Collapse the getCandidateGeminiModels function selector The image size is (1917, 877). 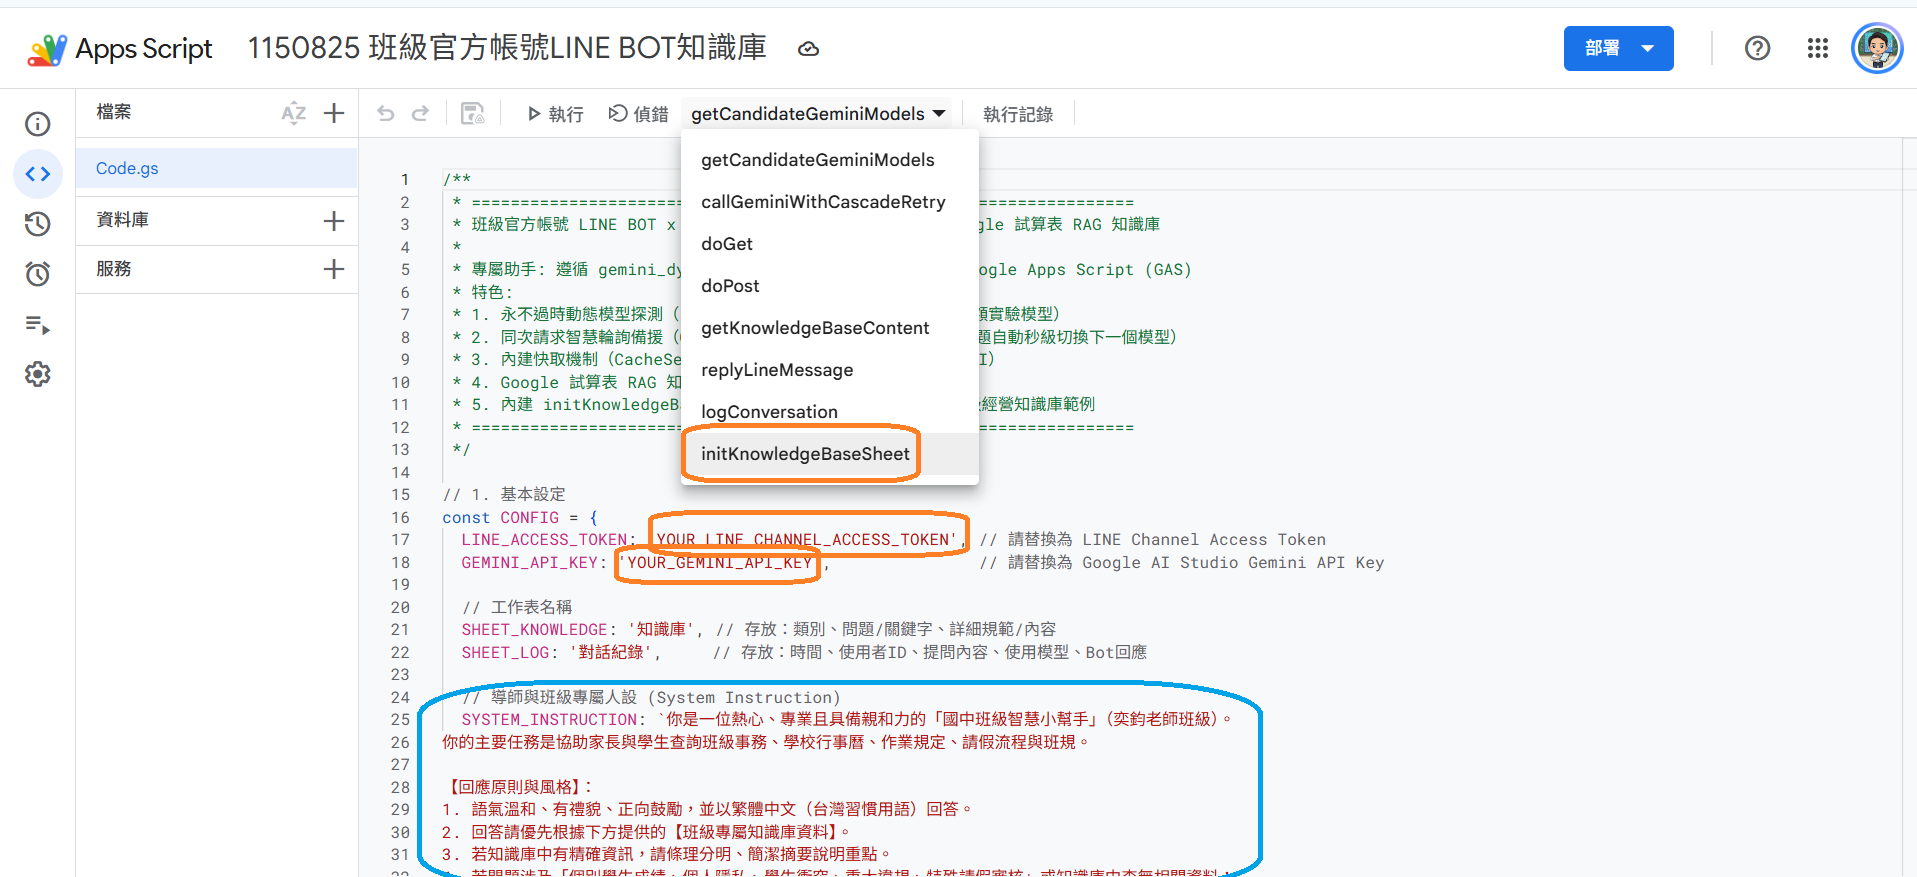point(818,114)
